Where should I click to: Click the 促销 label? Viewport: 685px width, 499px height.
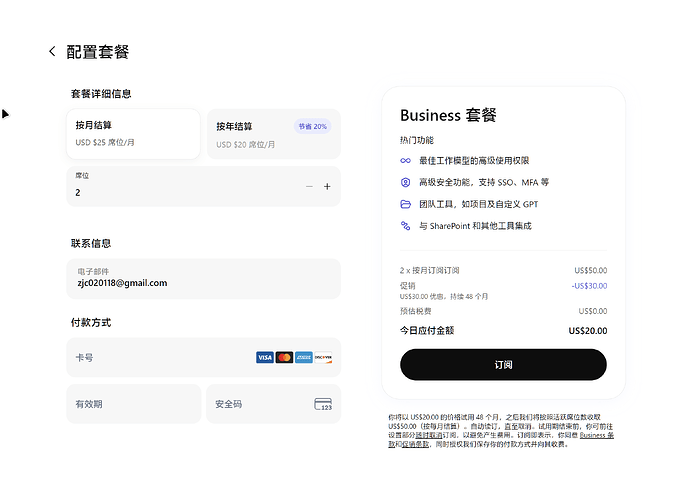(x=408, y=286)
